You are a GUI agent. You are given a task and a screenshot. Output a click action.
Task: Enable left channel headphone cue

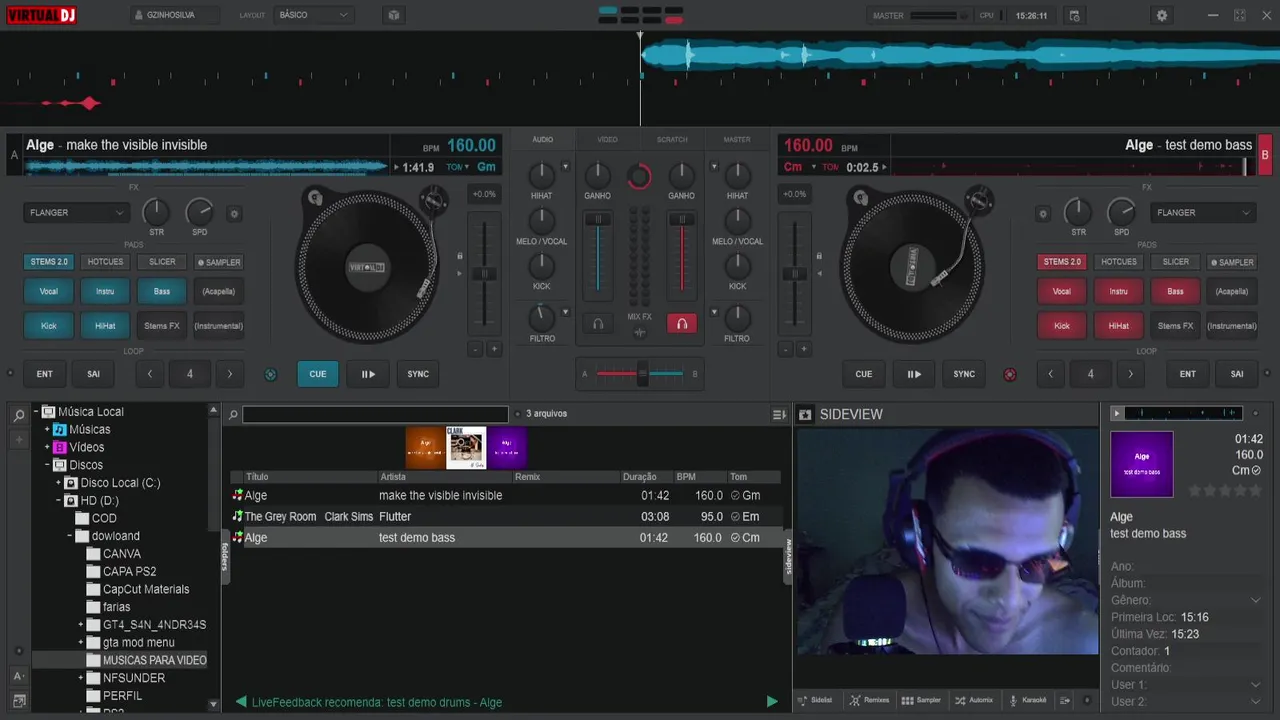coord(598,324)
